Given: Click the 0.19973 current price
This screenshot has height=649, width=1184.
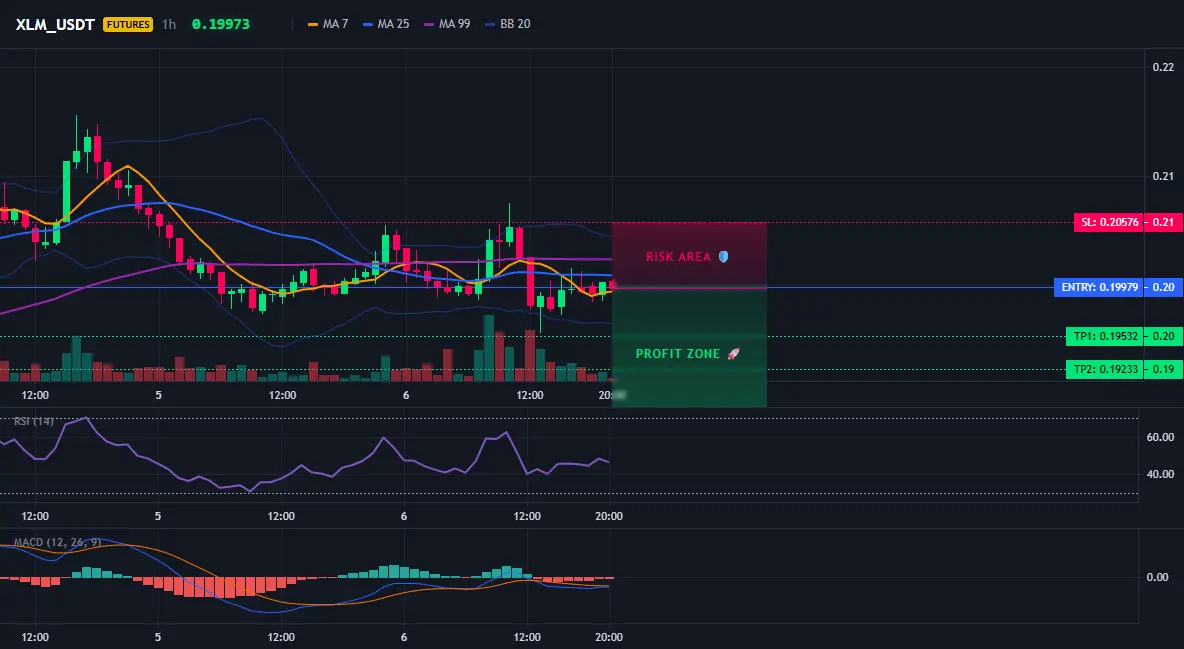Looking at the screenshot, I should (220, 24).
